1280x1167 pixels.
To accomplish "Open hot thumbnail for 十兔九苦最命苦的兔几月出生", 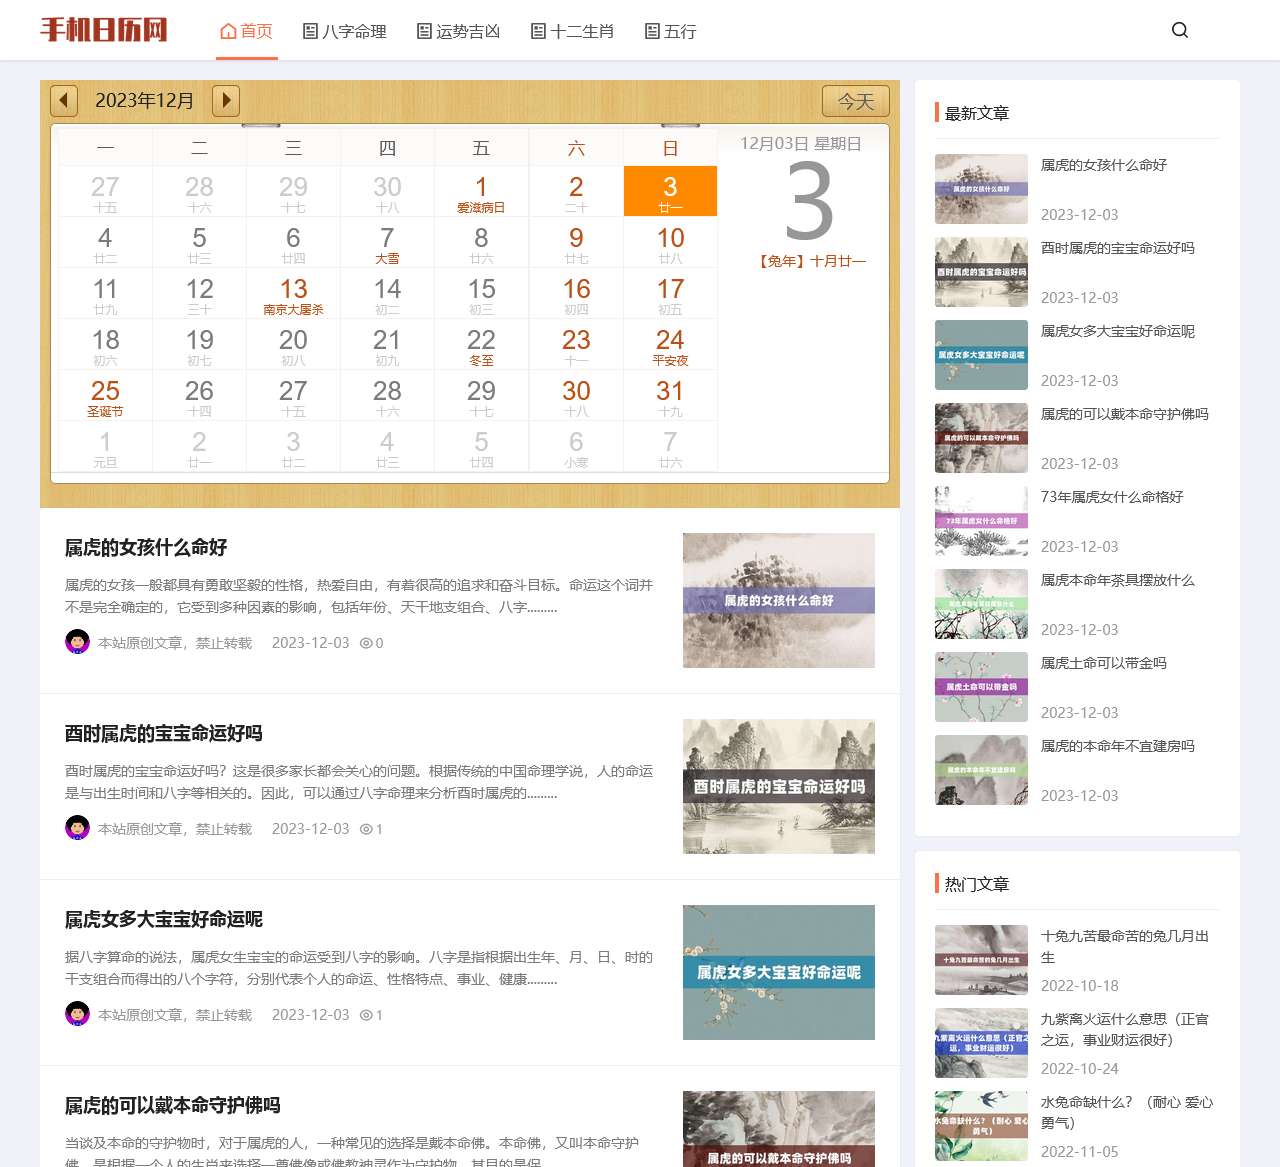I will 981,960.
